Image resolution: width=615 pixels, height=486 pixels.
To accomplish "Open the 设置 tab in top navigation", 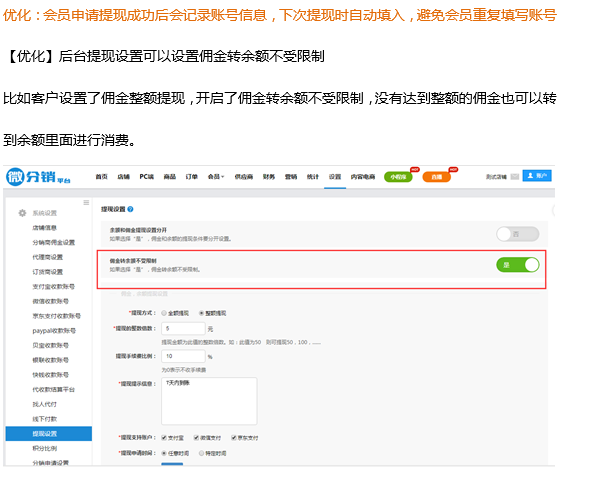I will pyautogui.click(x=335, y=176).
